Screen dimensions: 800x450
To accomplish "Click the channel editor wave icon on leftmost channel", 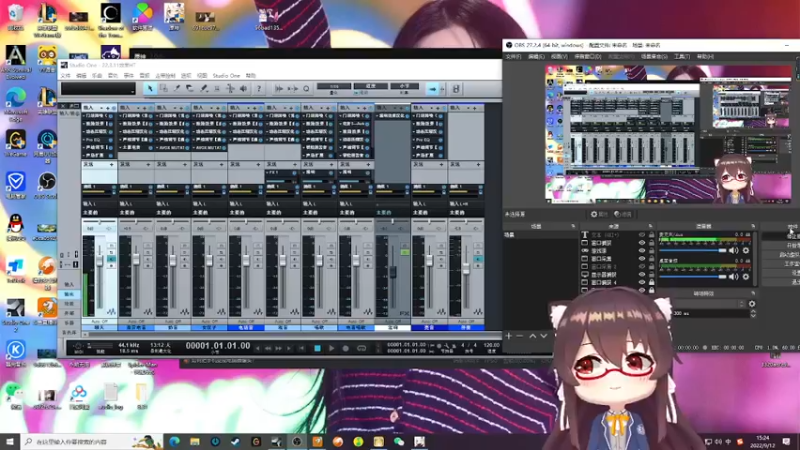I will point(111,311).
